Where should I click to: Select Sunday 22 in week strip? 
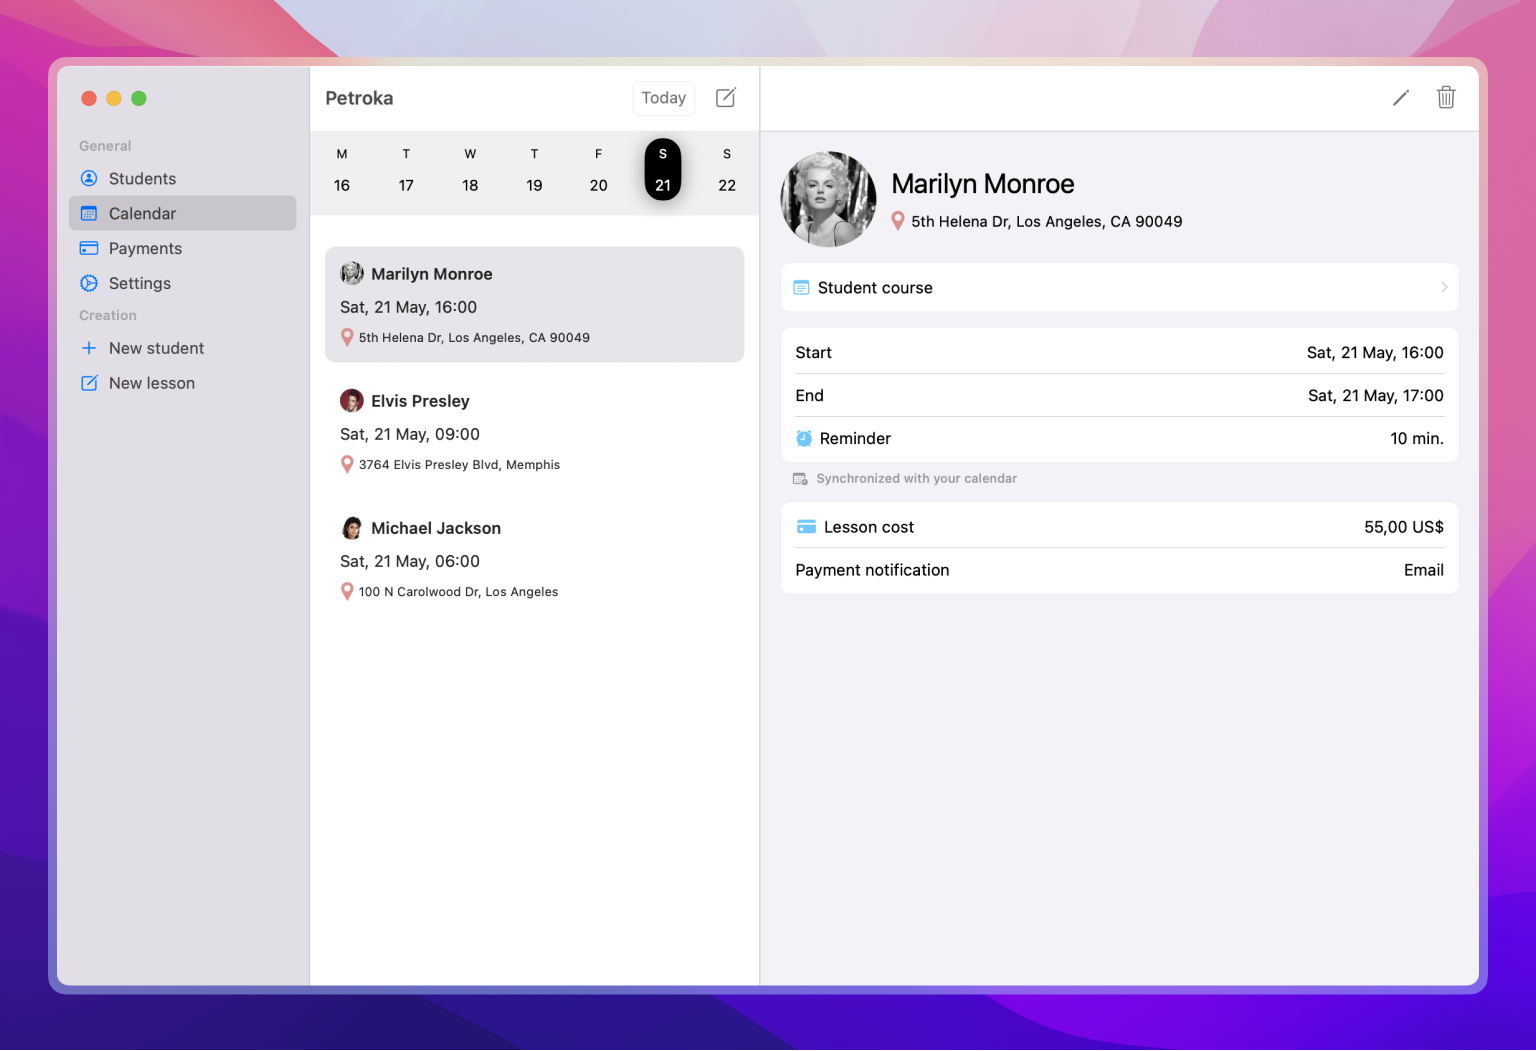pos(727,170)
